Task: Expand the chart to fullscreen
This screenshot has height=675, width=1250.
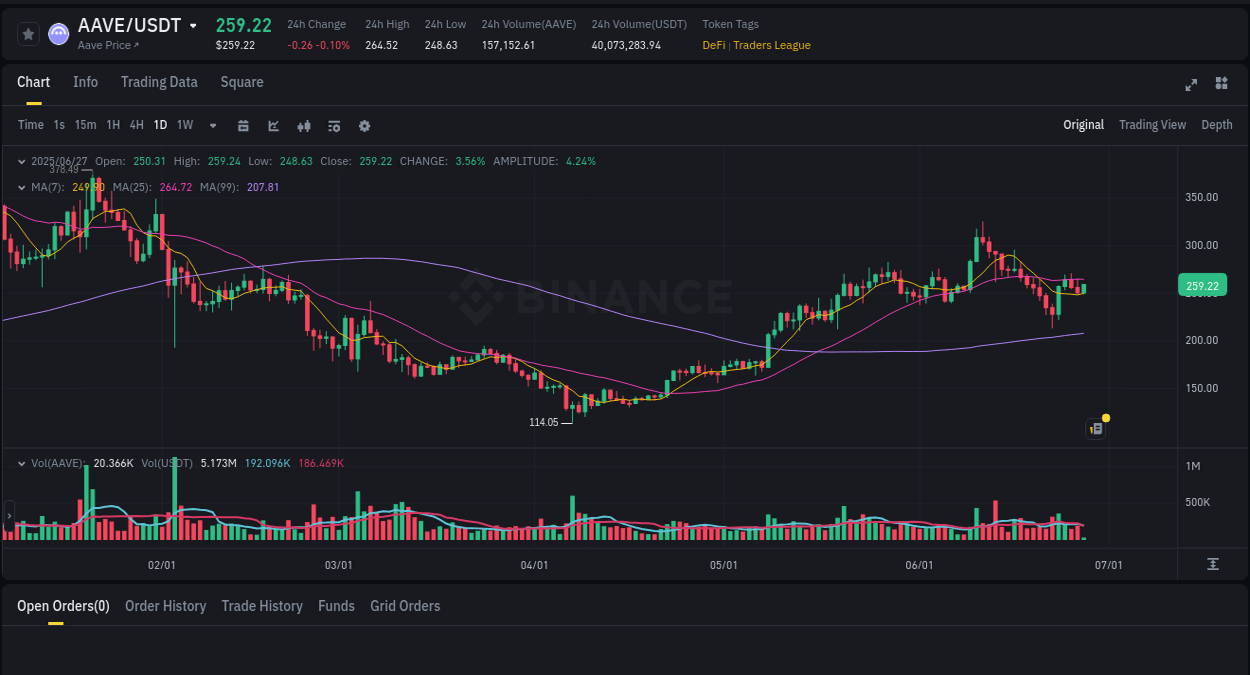Action: click(1190, 85)
